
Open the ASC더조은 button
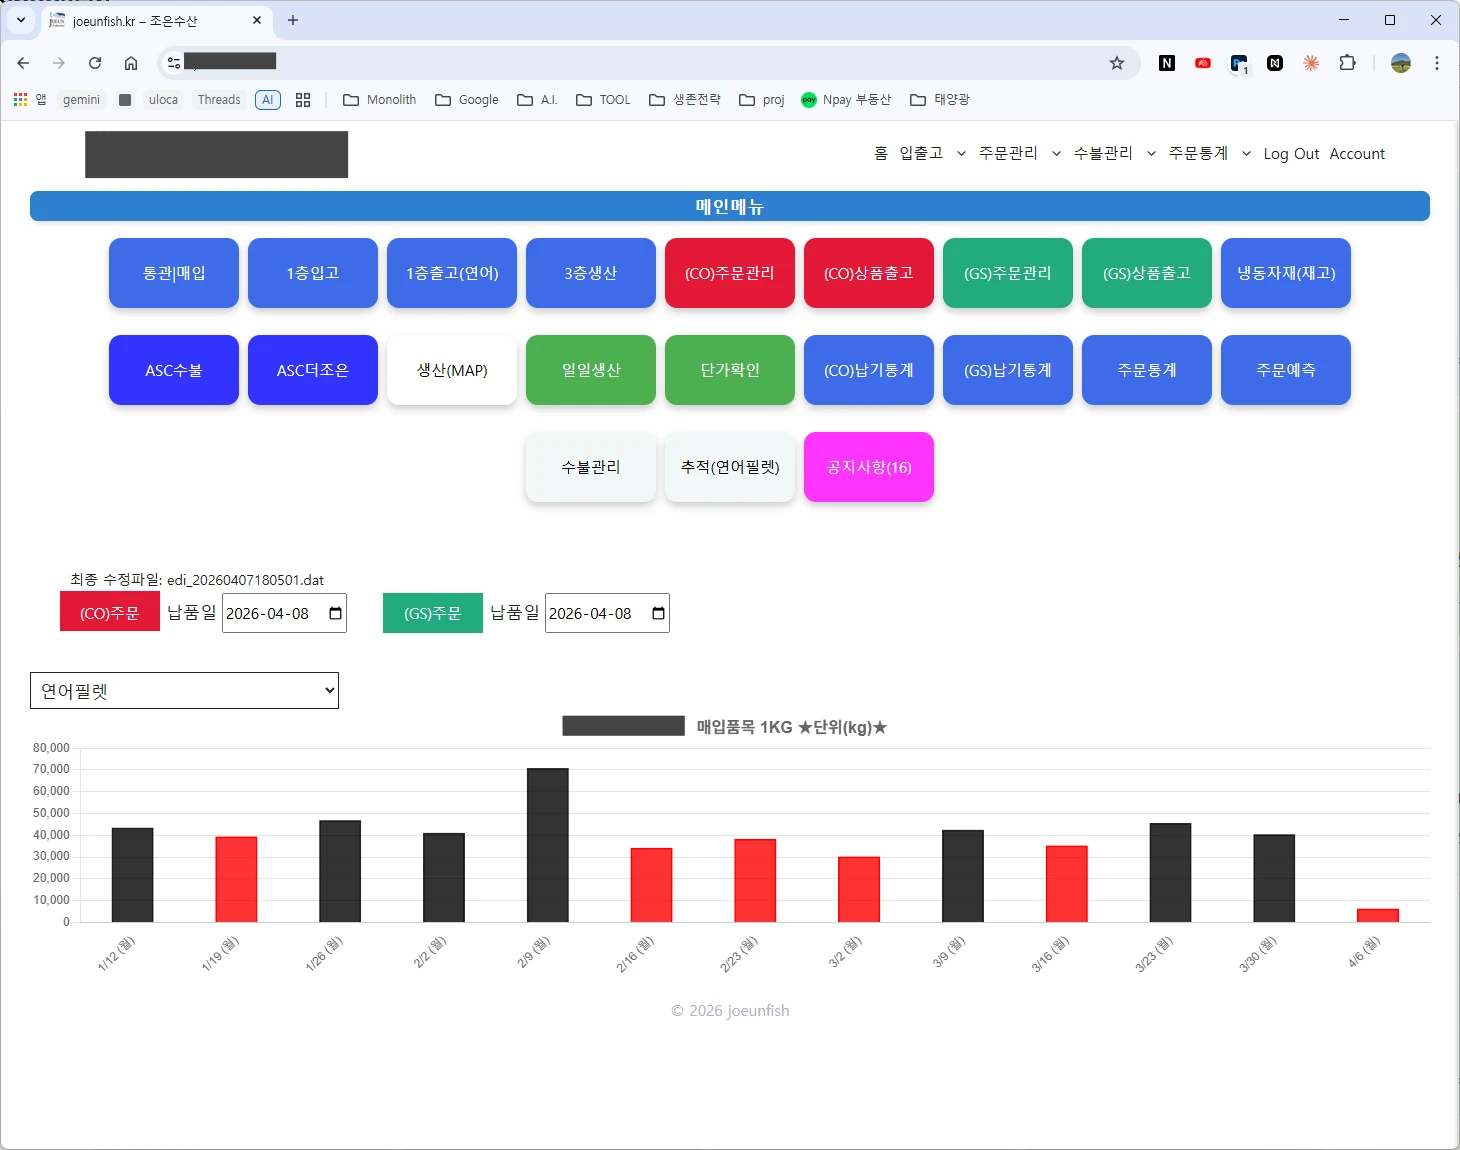coord(313,370)
